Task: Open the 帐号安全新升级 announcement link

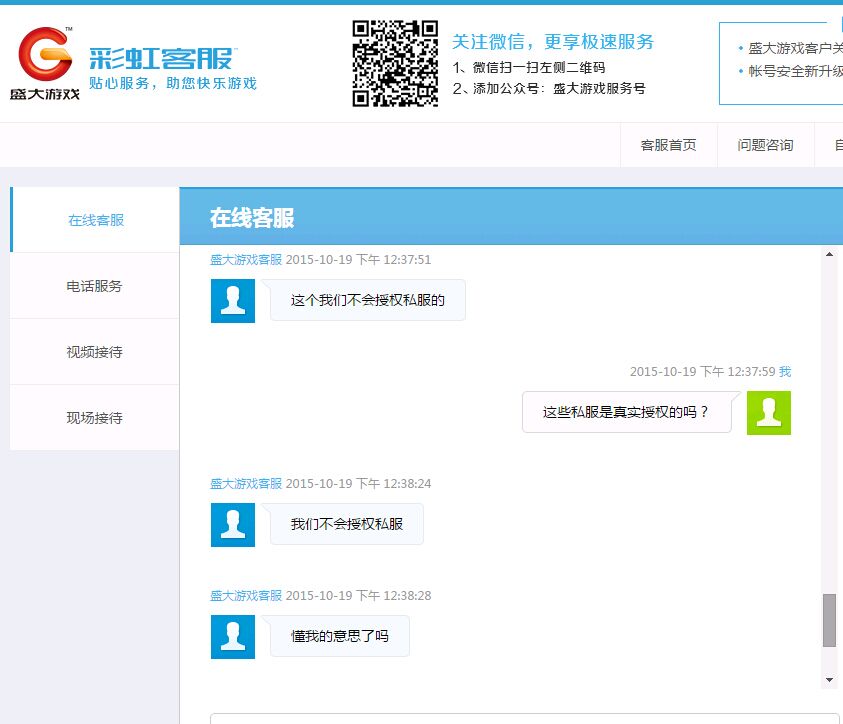Action: [x=795, y=71]
